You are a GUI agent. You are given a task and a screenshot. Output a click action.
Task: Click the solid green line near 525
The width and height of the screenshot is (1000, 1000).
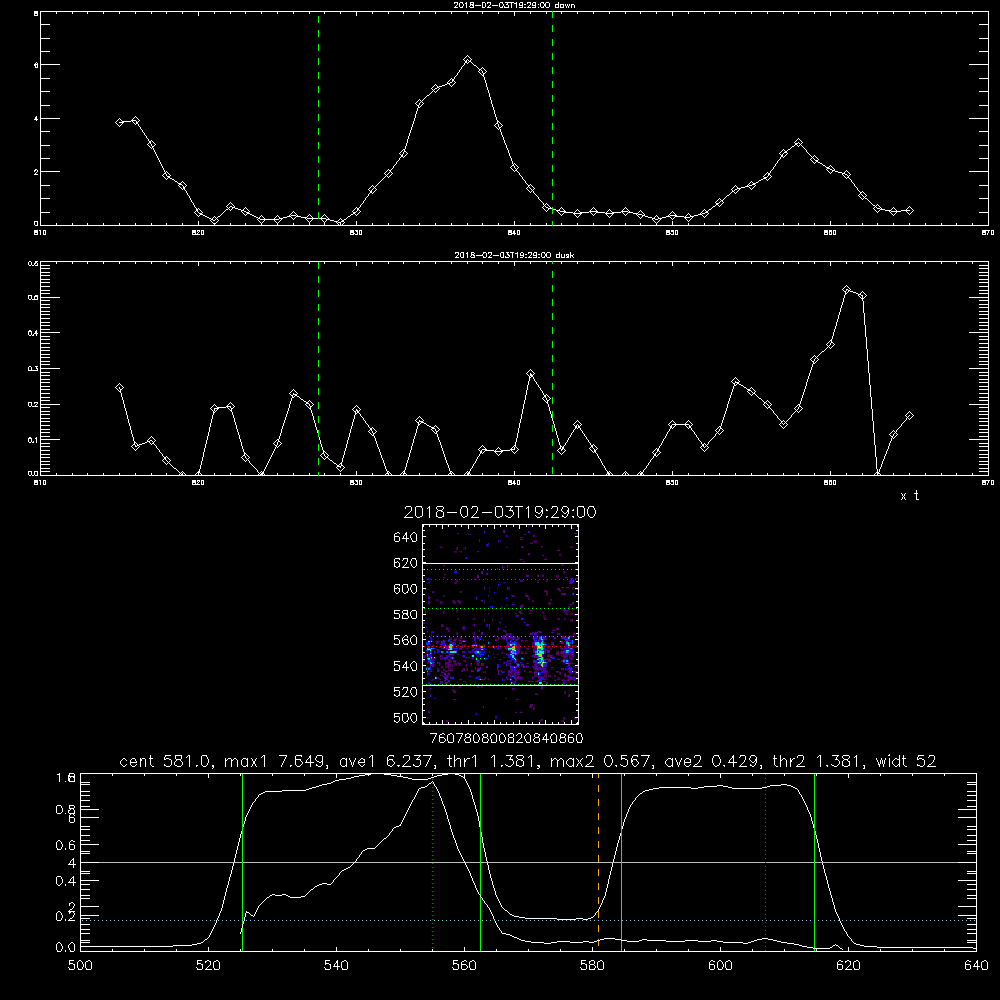[x=242, y=861]
